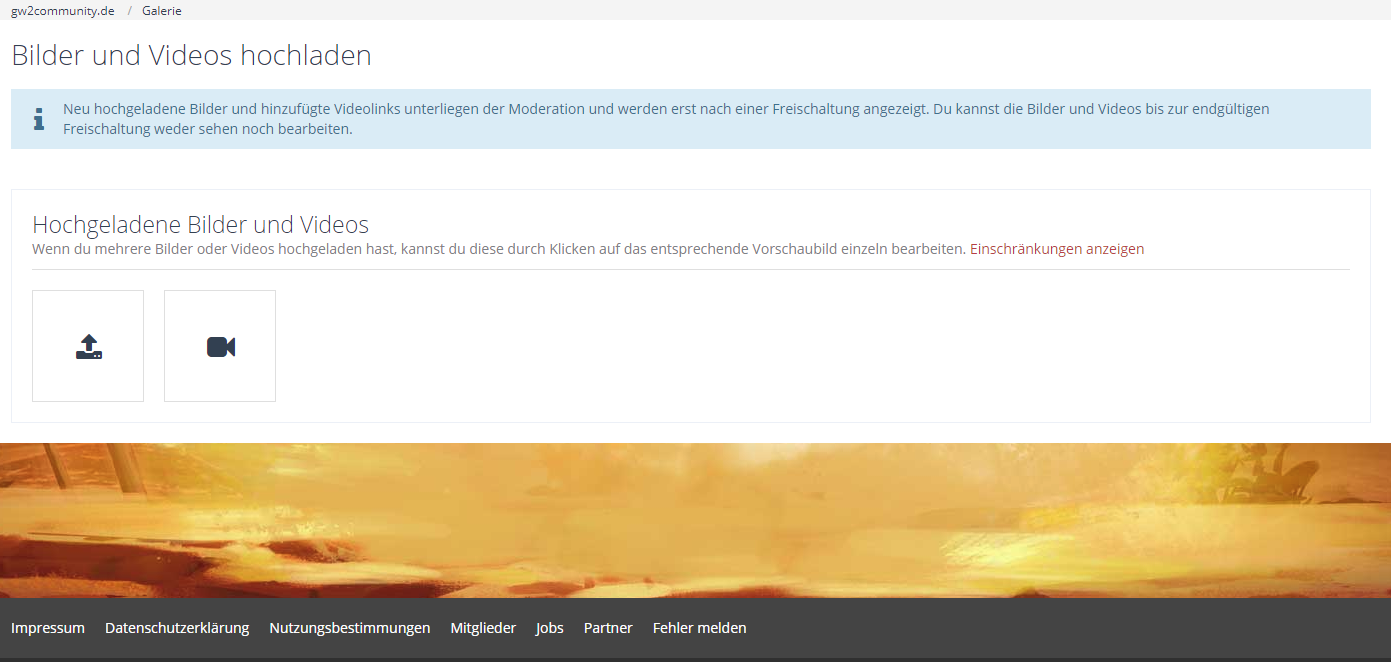Click the info icon in the blue notice

click(x=39, y=120)
